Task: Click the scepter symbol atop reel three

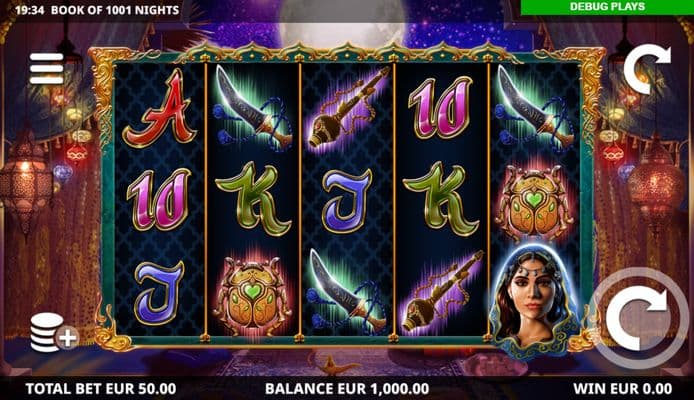Action: coord(349,107)
